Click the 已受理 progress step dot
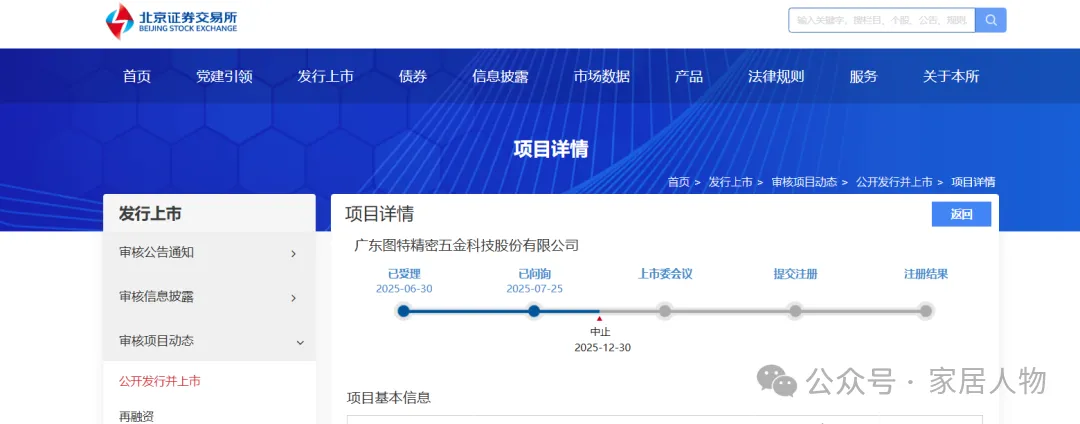This screenshot has height=424, width=1080. tap(404, 311)
